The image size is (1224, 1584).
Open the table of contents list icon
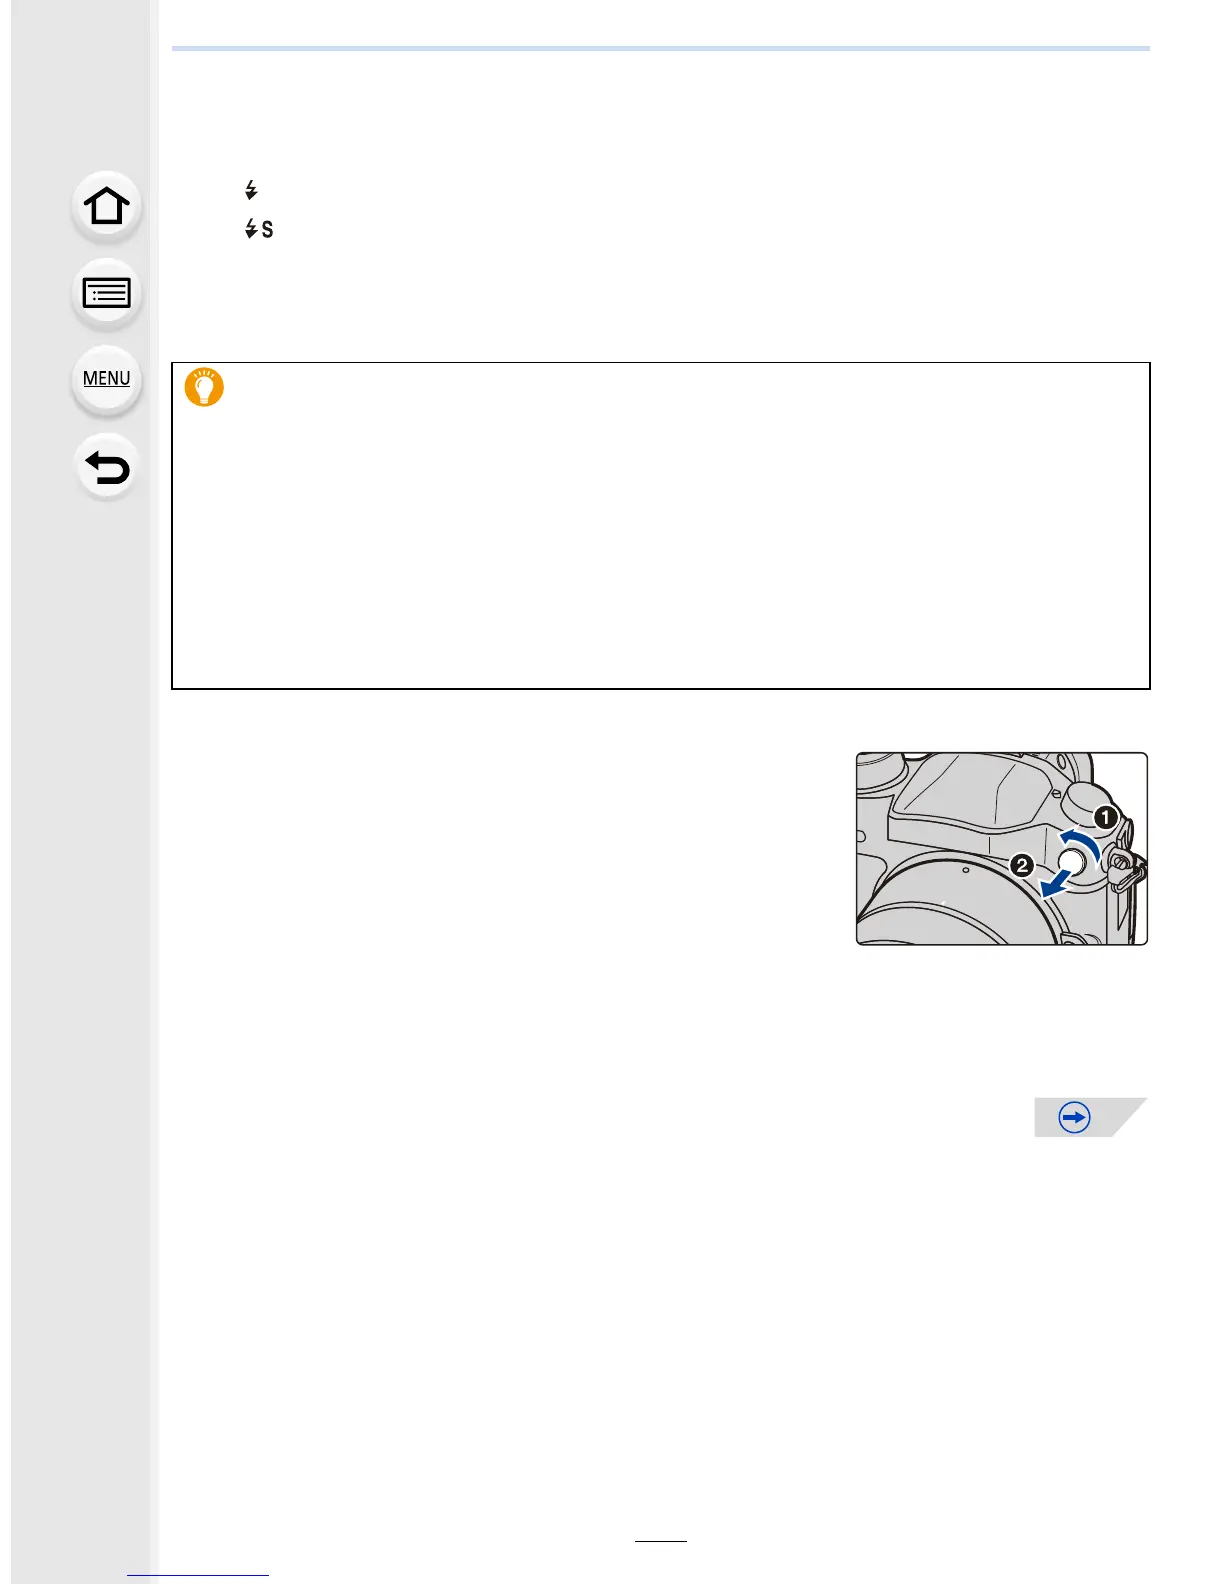click(107, 294)
